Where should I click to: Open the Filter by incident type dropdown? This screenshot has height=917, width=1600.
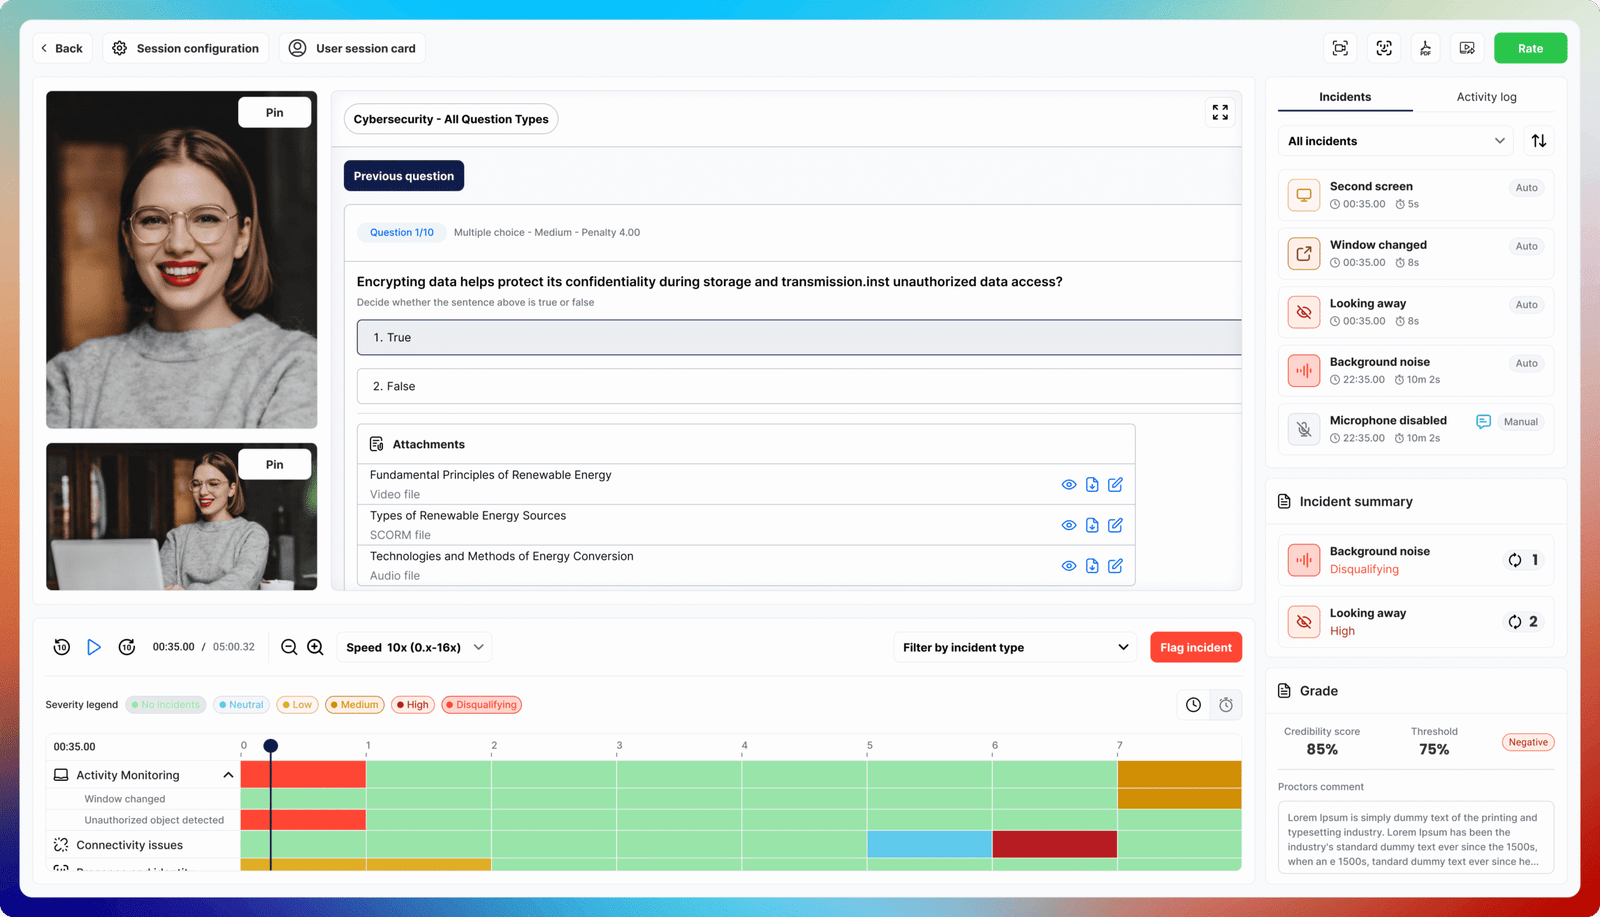[1014, 647]
